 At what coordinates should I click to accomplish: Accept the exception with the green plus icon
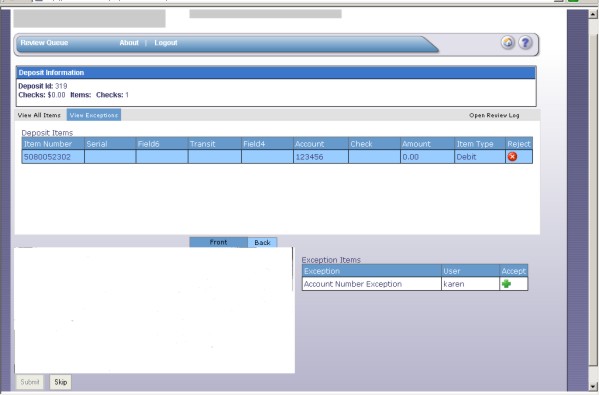click(x=507, y=284)
